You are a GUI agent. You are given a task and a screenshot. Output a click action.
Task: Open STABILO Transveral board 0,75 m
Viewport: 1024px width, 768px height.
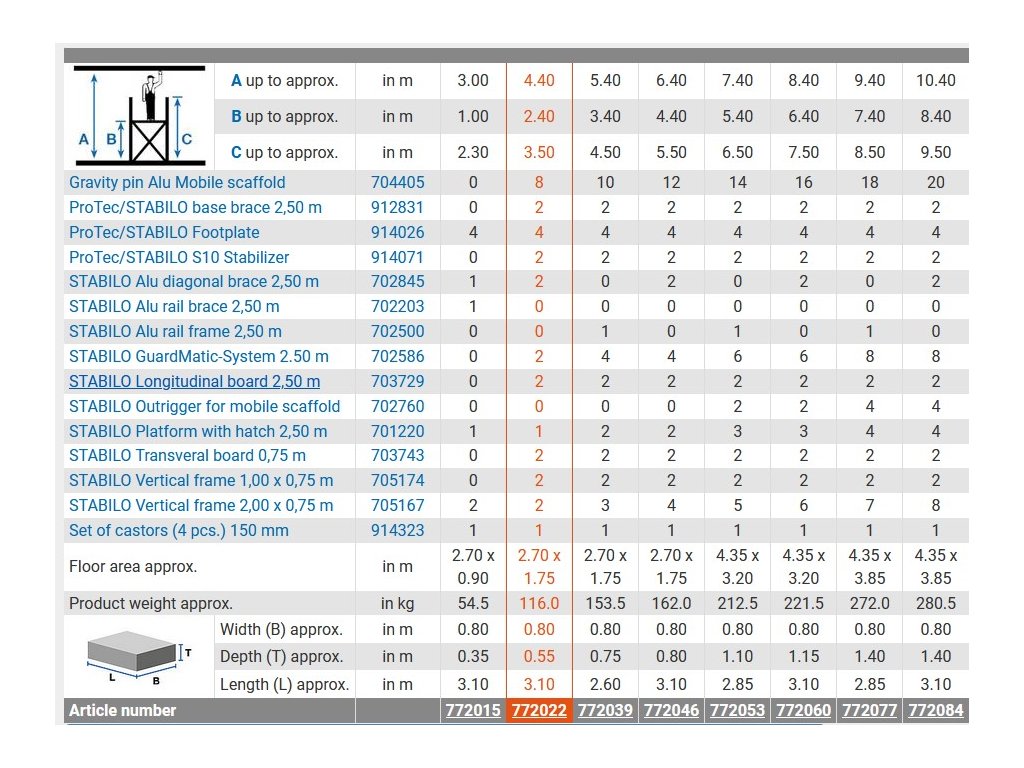pyautogui.click(x=187, y=455)
